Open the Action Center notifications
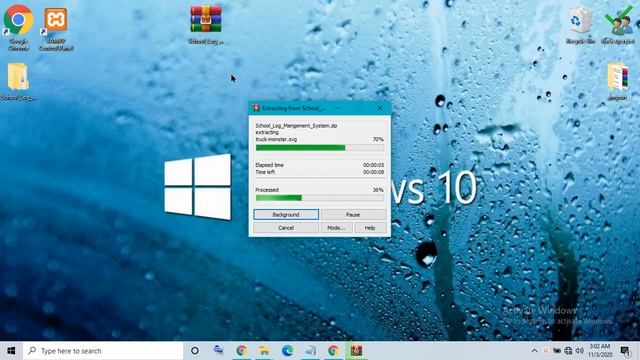 625,351
